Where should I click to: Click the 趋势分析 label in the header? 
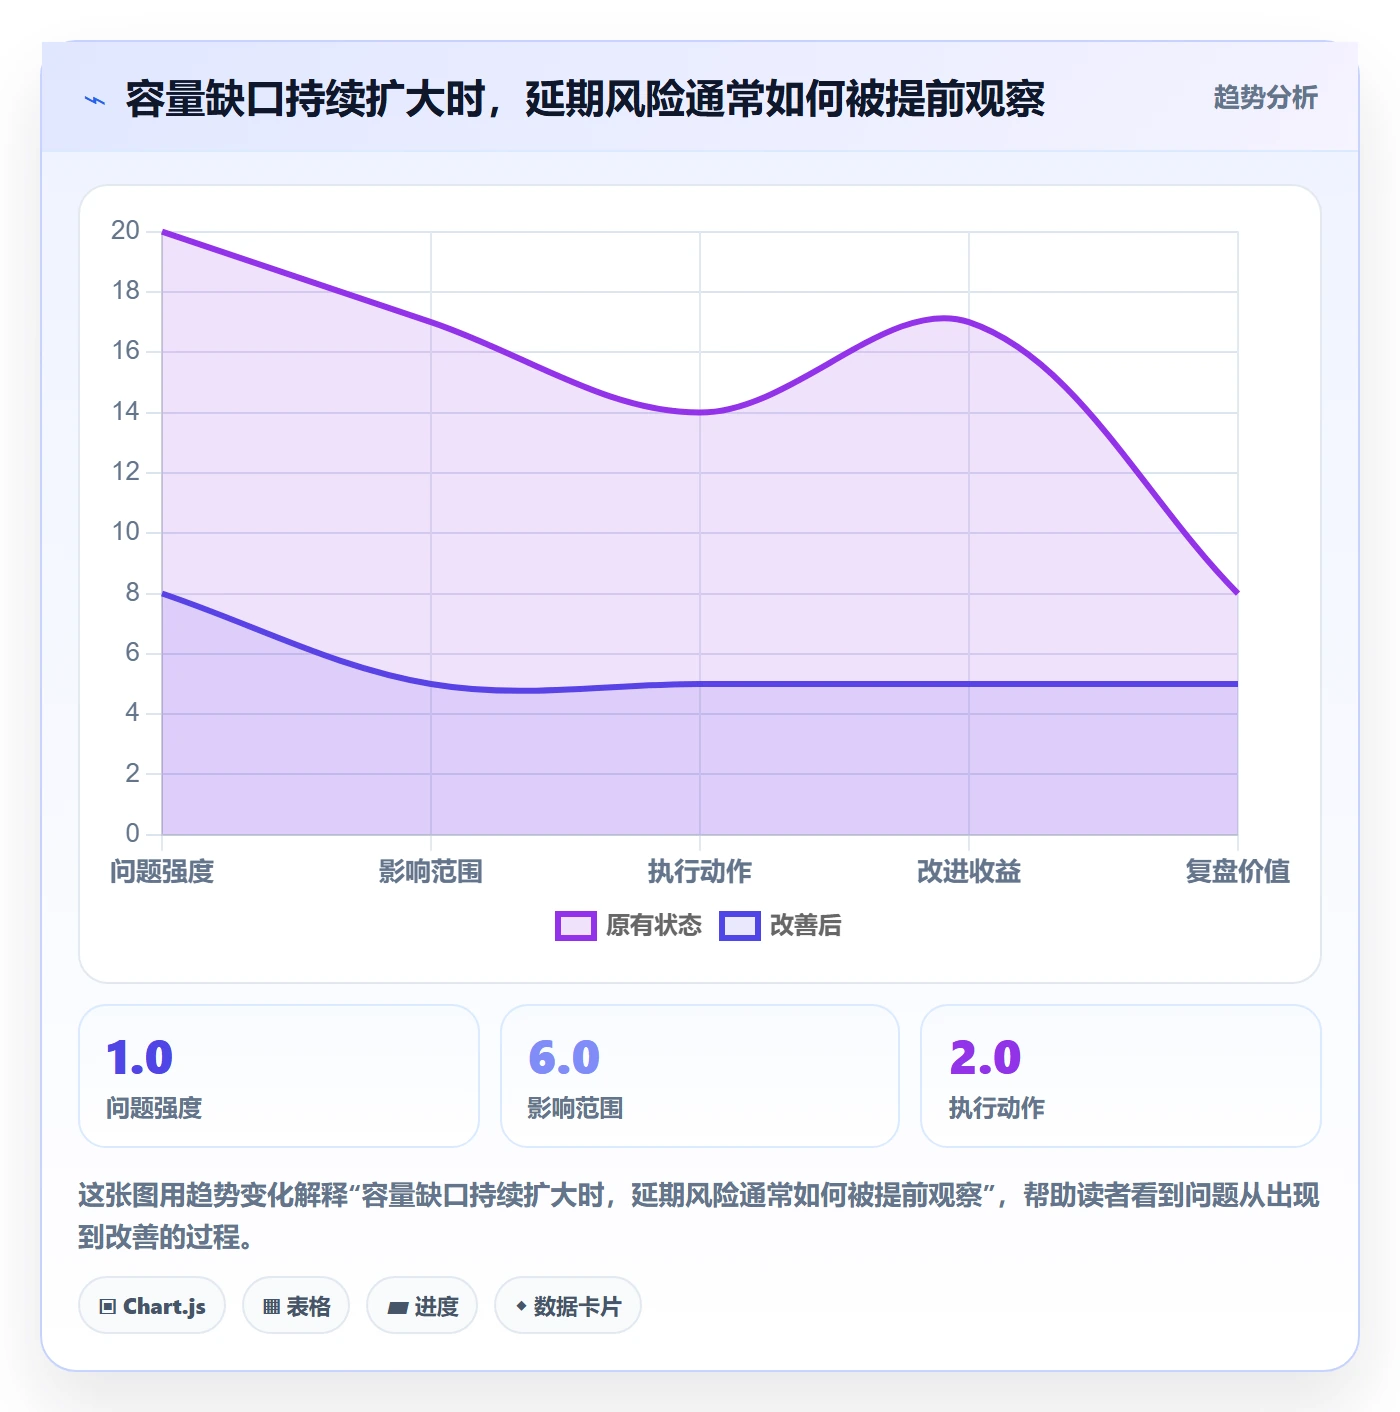(1265, 97)
